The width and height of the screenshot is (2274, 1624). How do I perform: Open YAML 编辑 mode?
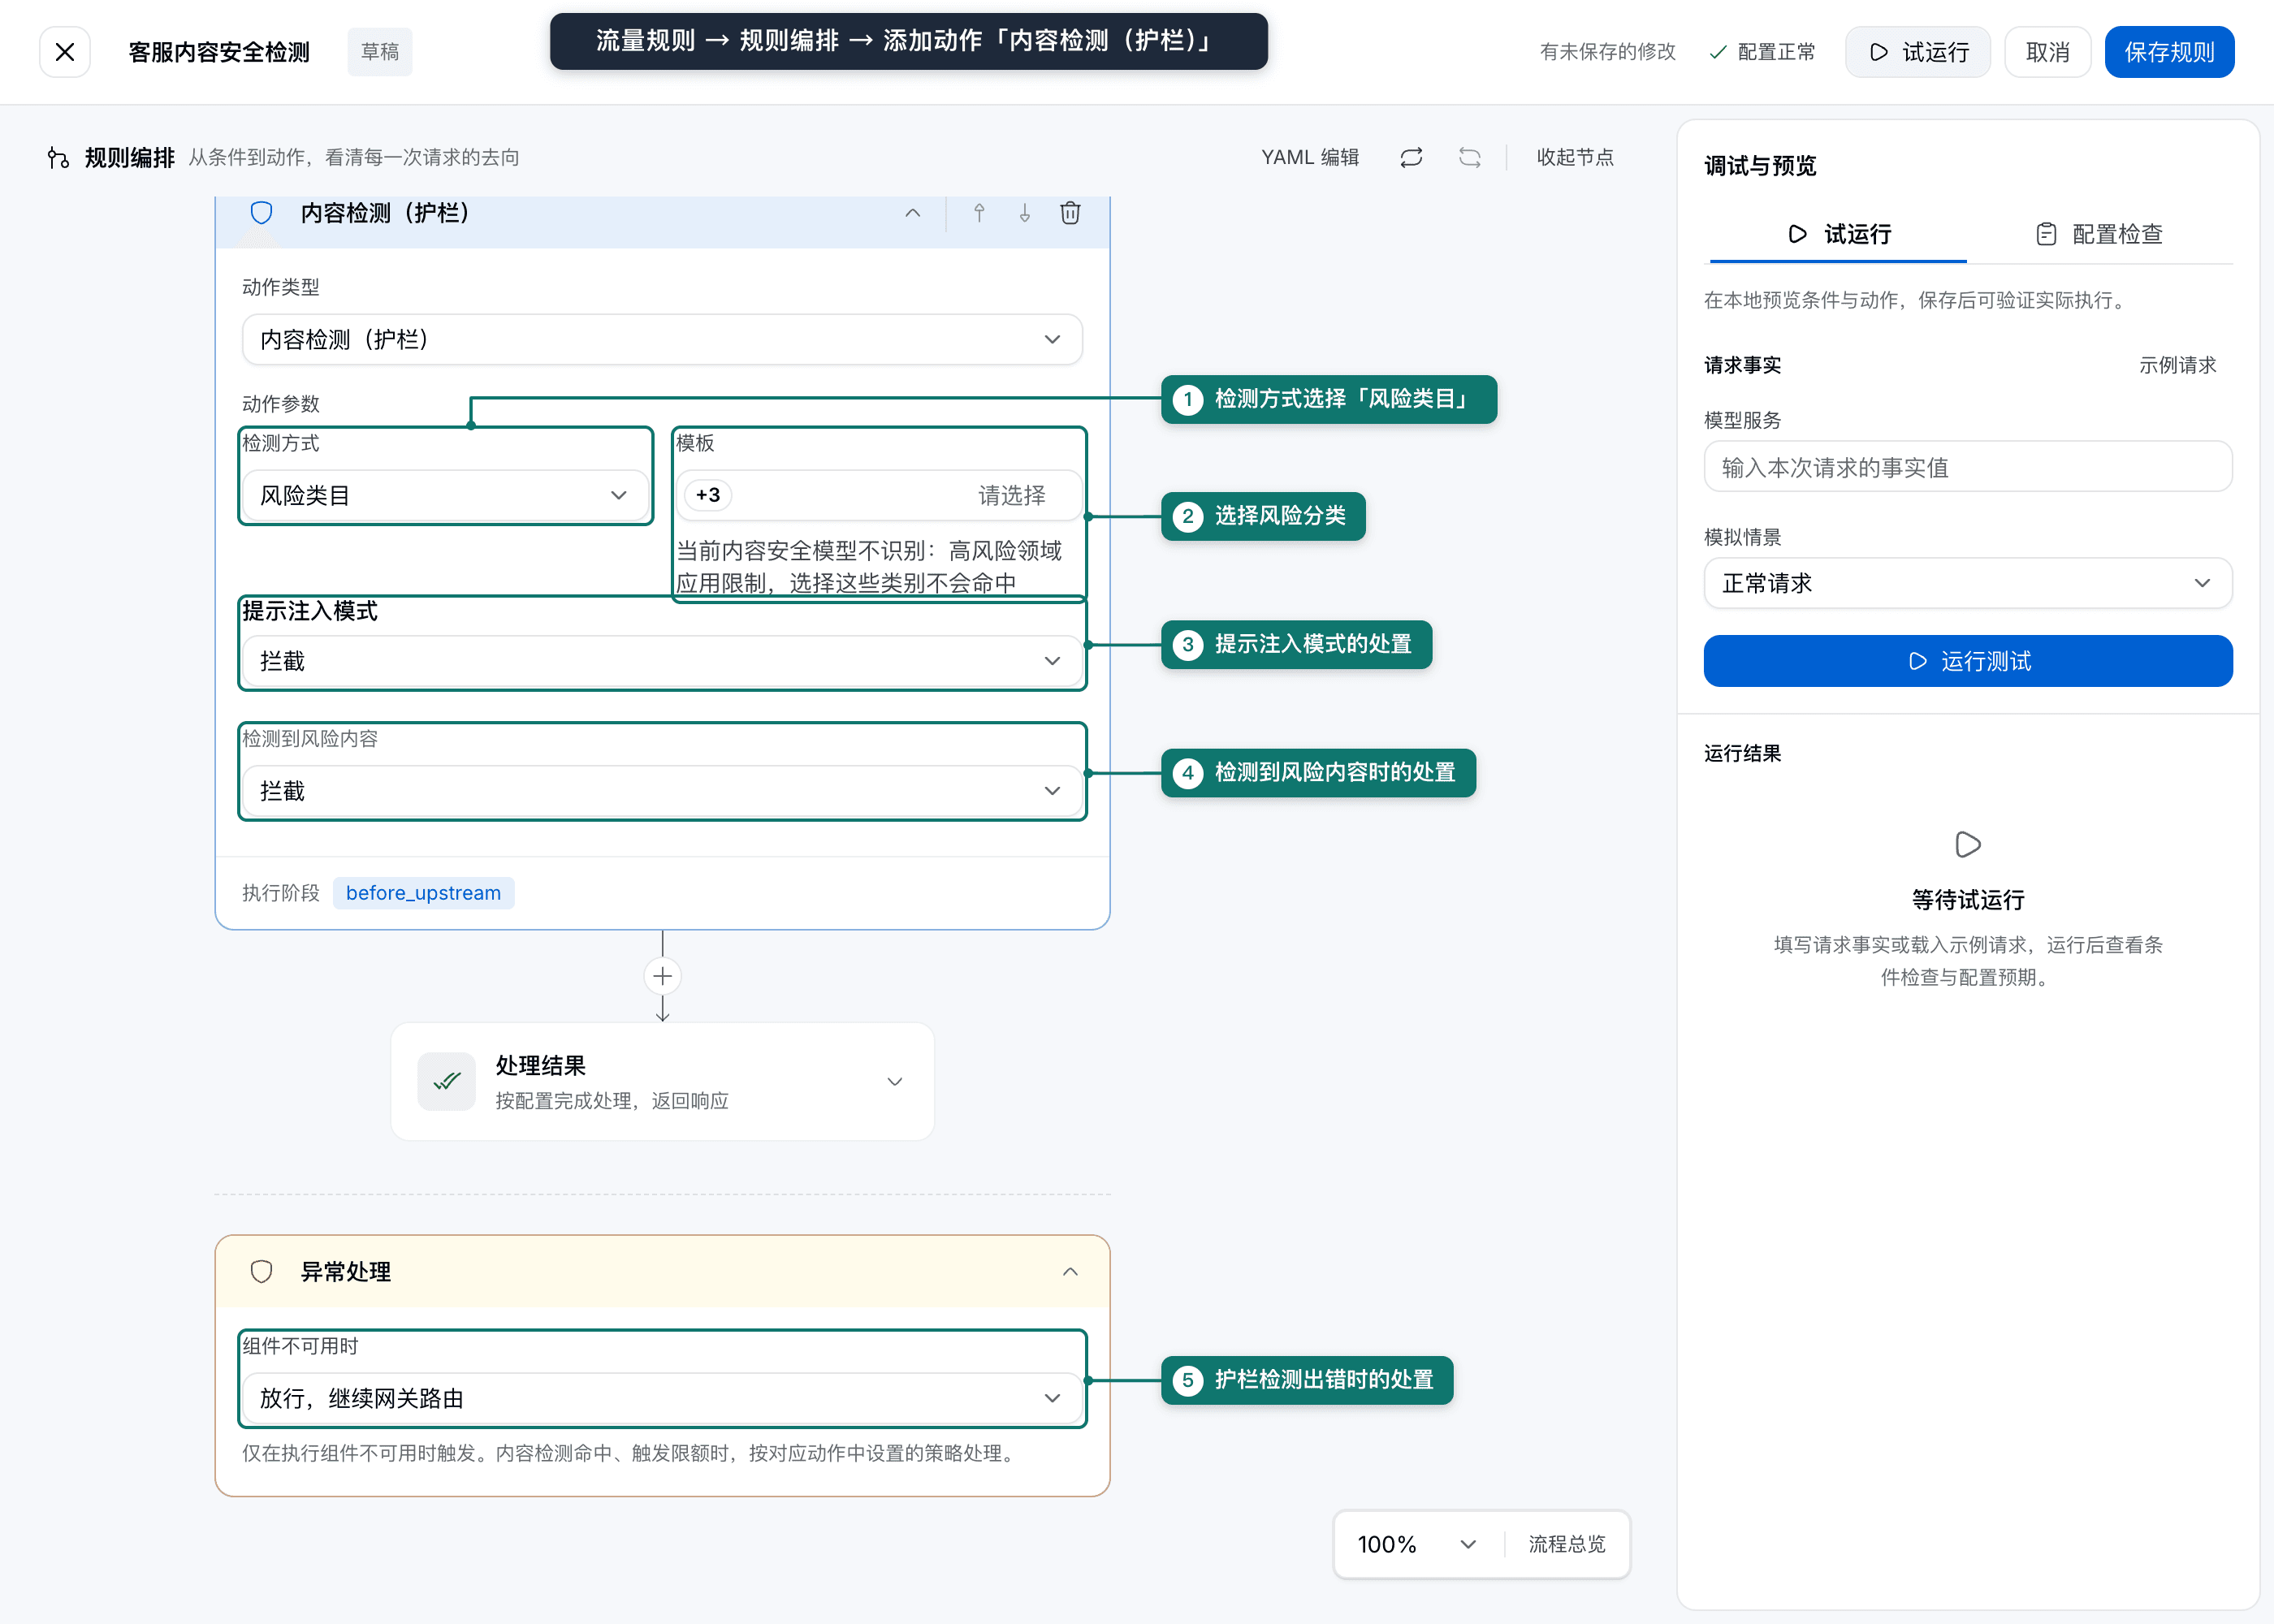(x=1310, y=157)
